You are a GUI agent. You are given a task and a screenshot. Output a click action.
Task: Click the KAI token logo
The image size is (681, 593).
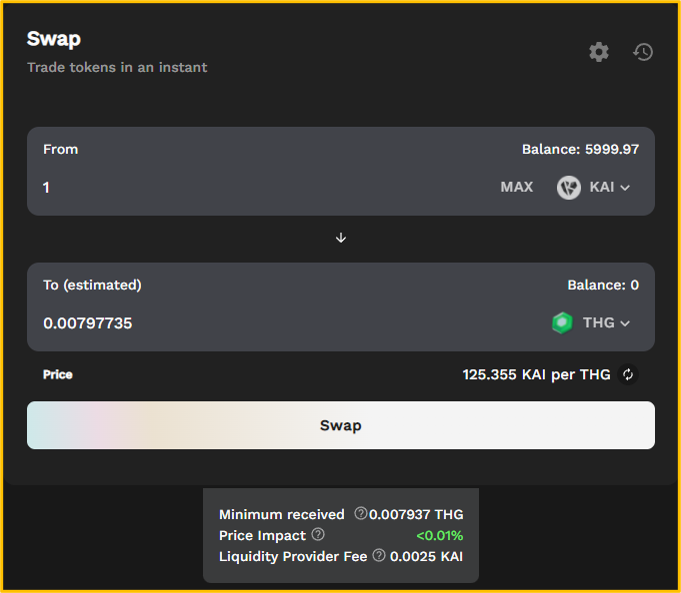569,188
